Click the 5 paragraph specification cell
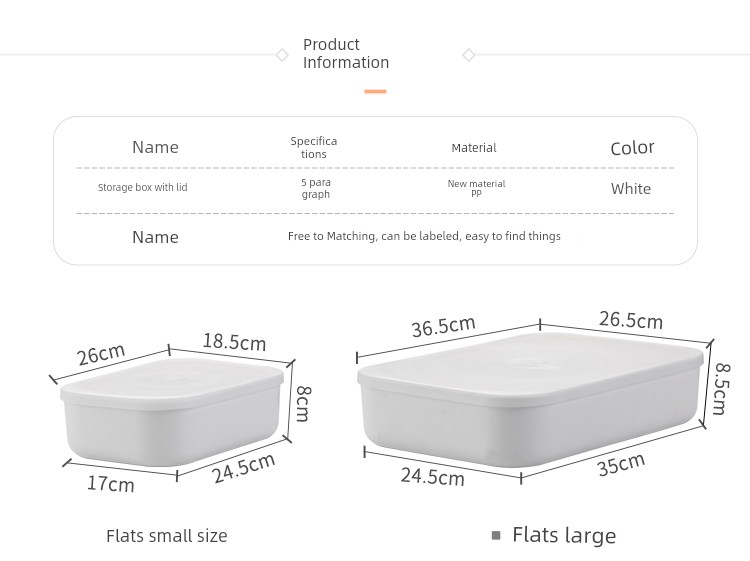The width and height of the screenshot is (750, 561). (x=316, y=188)
